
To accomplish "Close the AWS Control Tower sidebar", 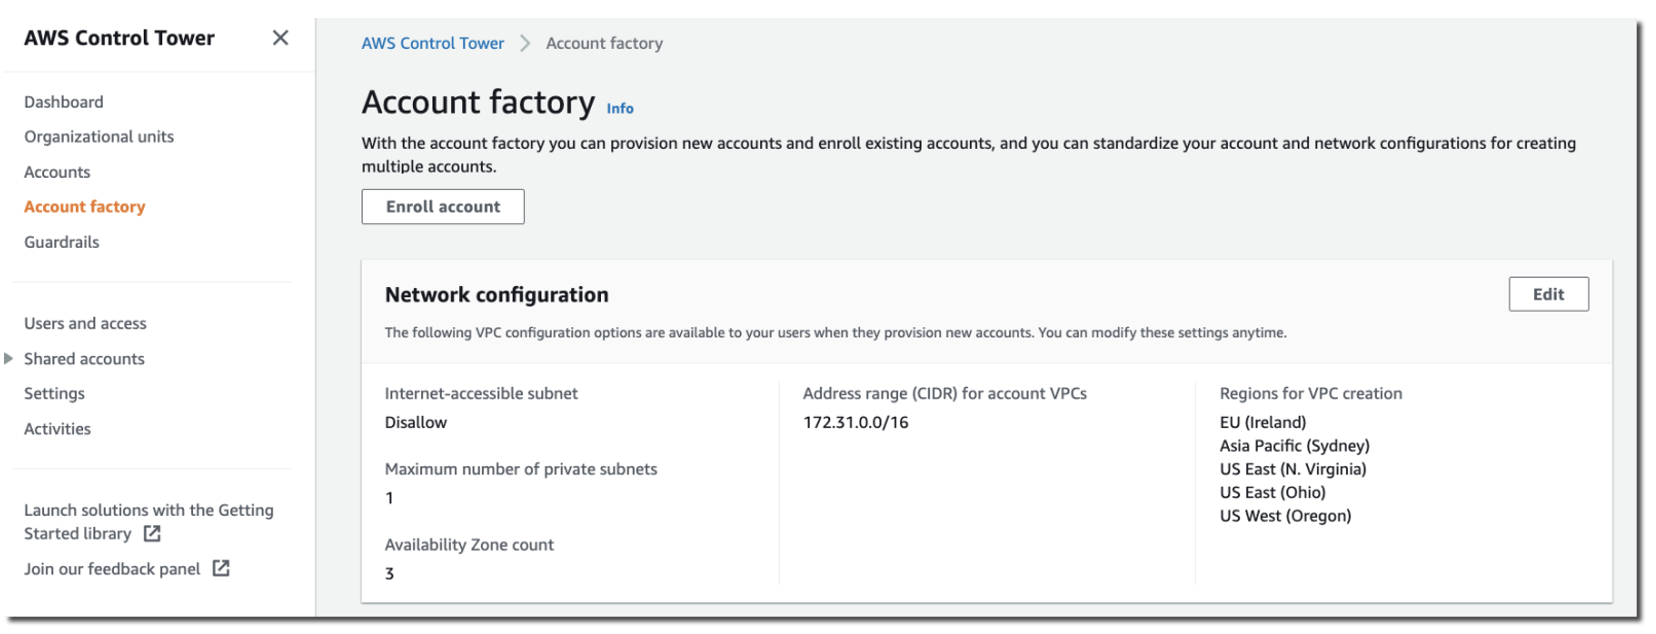I will coord(280,38).
